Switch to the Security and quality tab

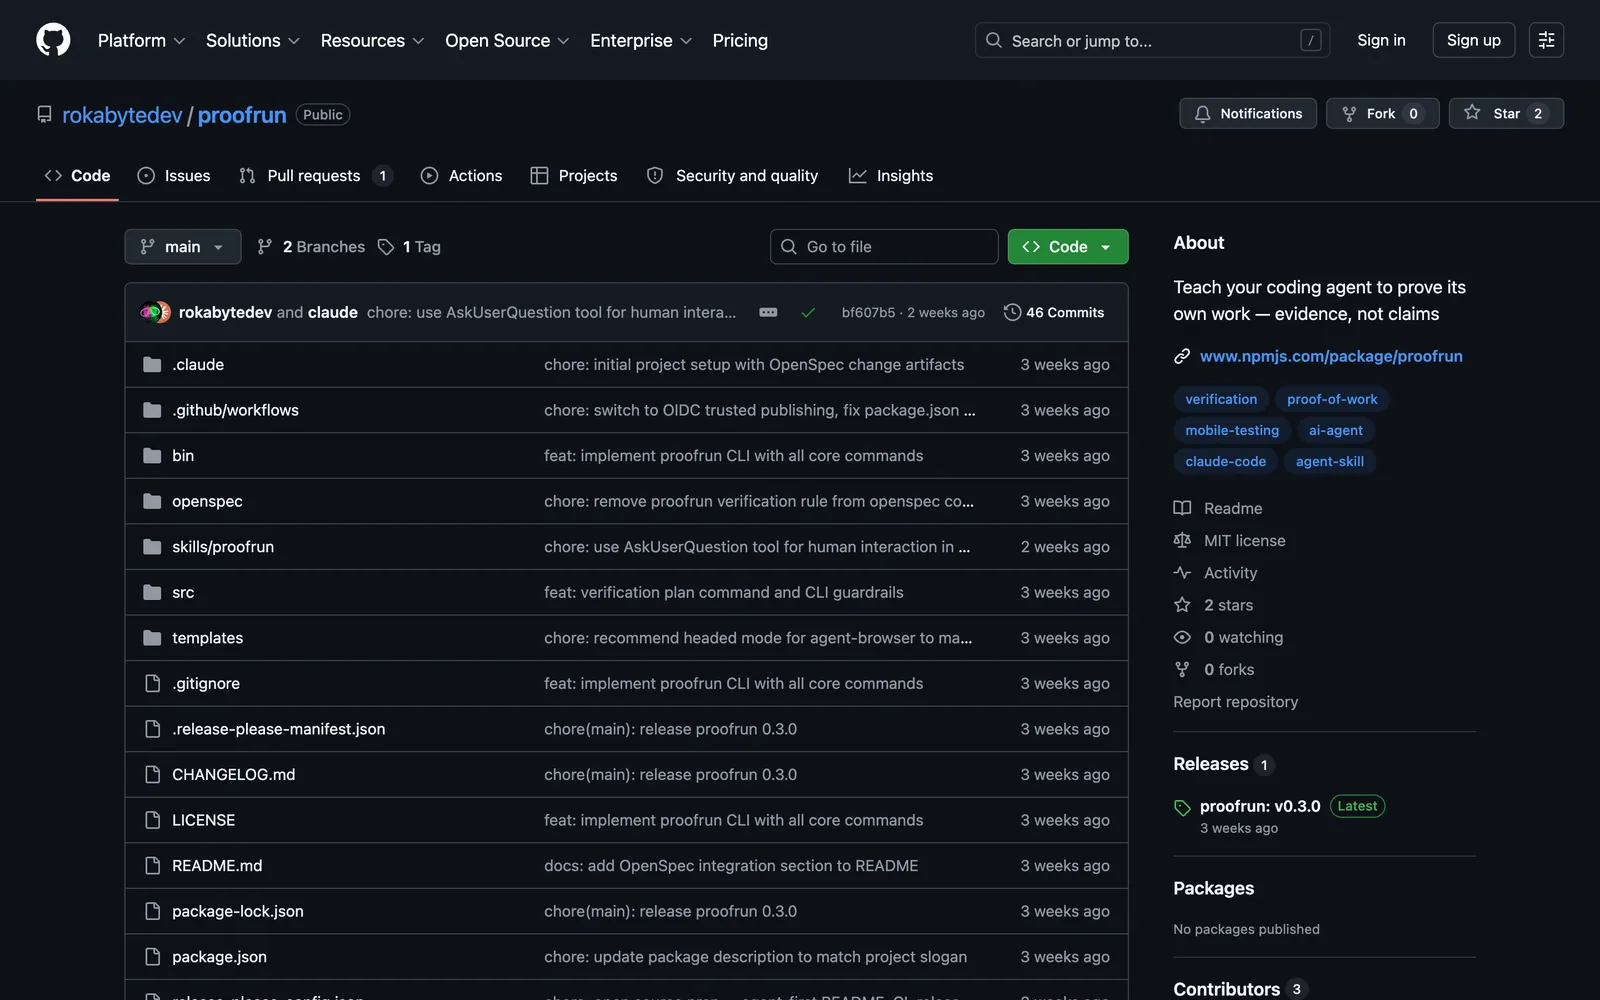pyautogui.click(x=732, y=176)
